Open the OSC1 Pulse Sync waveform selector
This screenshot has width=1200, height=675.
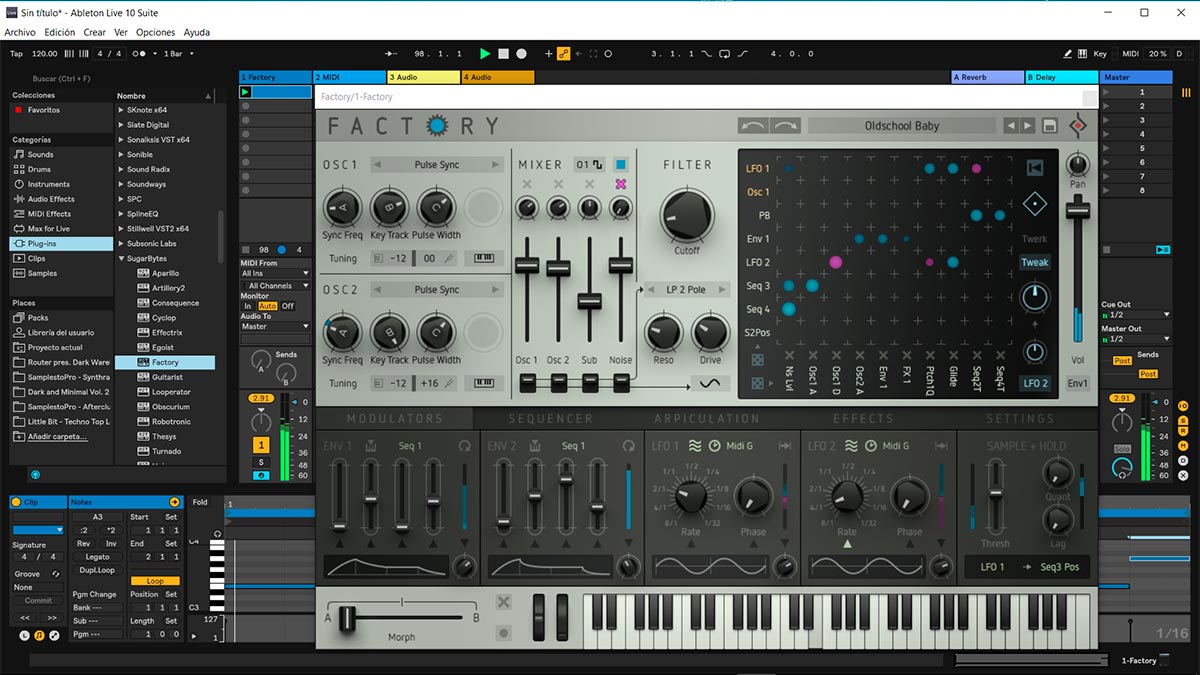(x=437, y=164)
